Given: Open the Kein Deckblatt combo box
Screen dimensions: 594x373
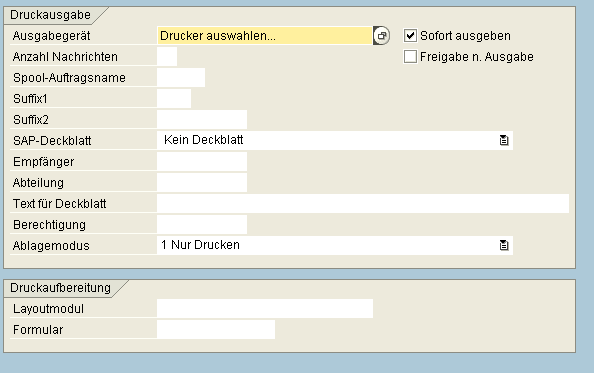Looking at the screenshot, I should coord(335,140).
